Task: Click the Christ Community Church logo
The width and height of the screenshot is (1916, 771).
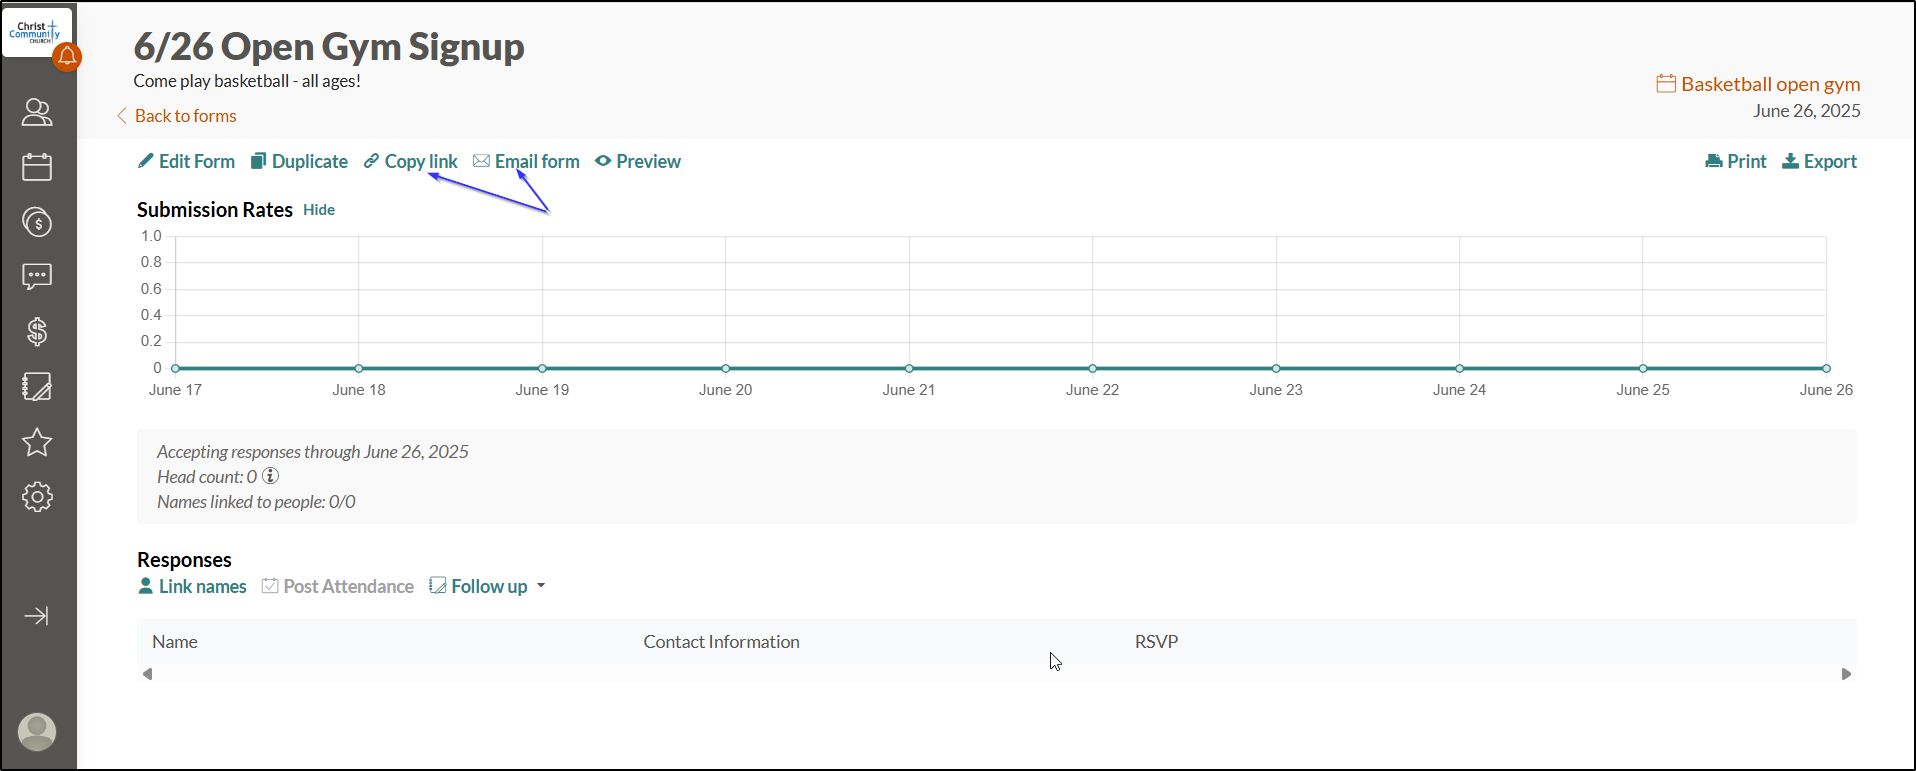Action: coord(34,32)
